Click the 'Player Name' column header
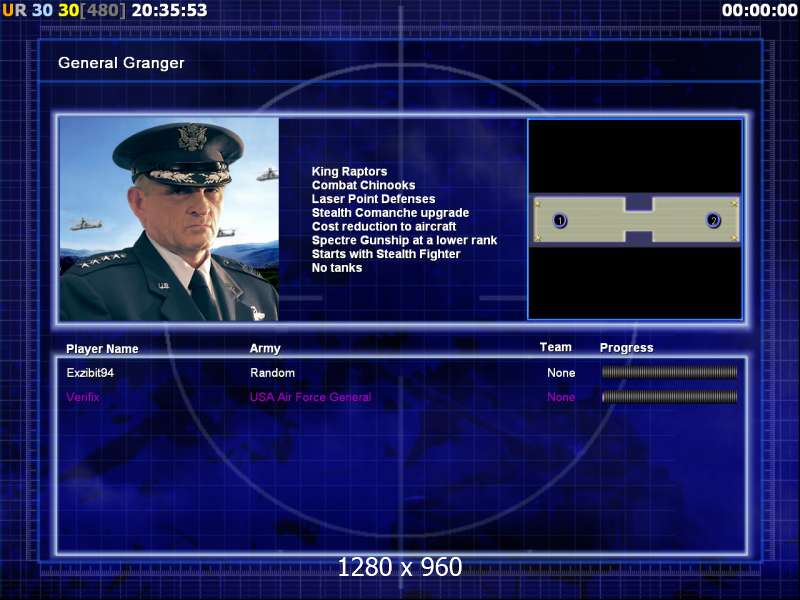The height and width of the screenshot is (600, 800). [x=102, y=348]
